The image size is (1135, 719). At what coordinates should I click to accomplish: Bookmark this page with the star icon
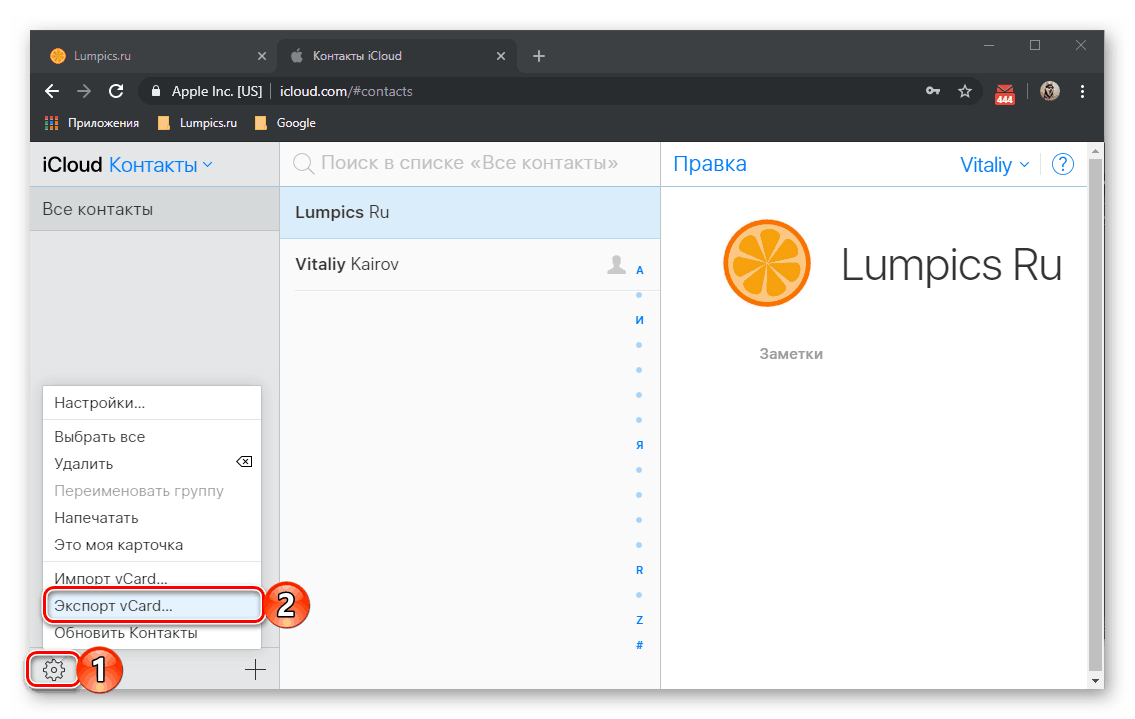[965, 91]
